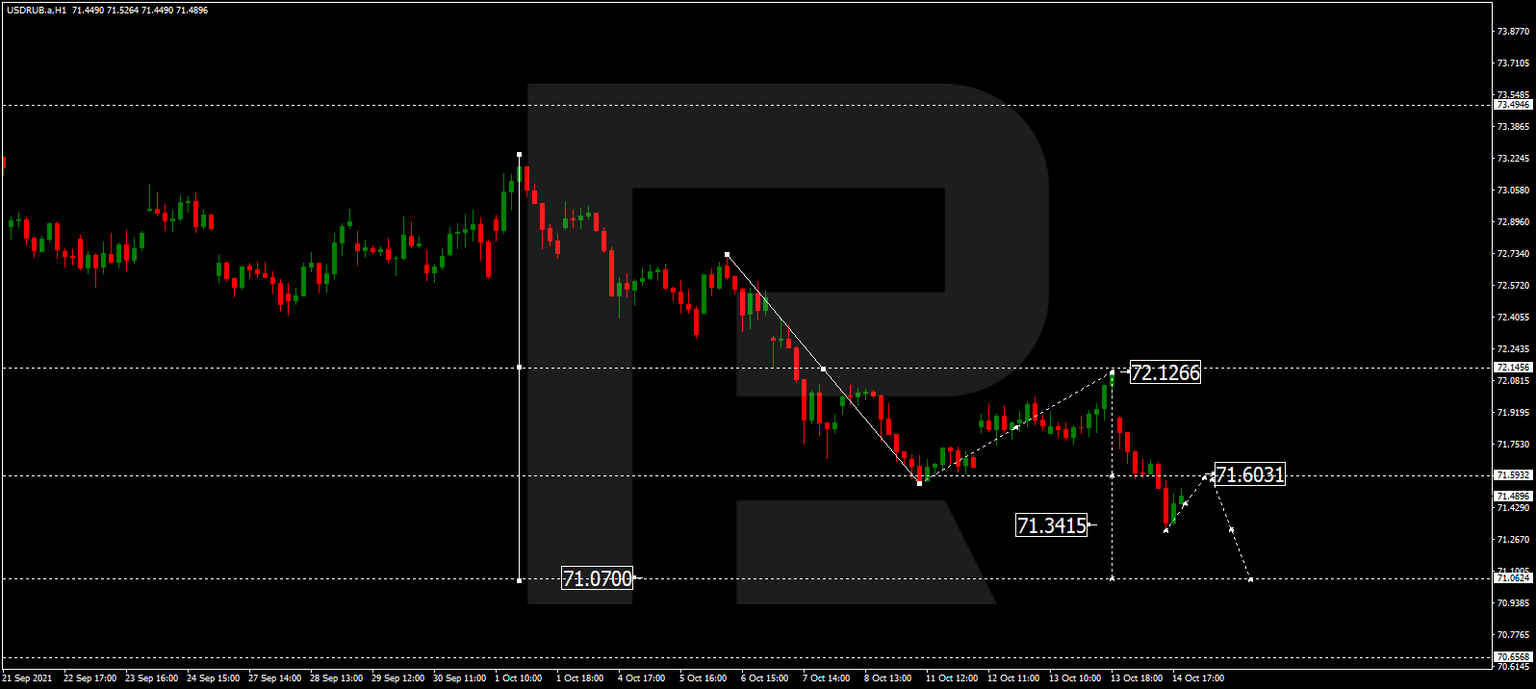Select the top anchor of the vertical measurement line

pyautogui.click(x=519, y=154)
